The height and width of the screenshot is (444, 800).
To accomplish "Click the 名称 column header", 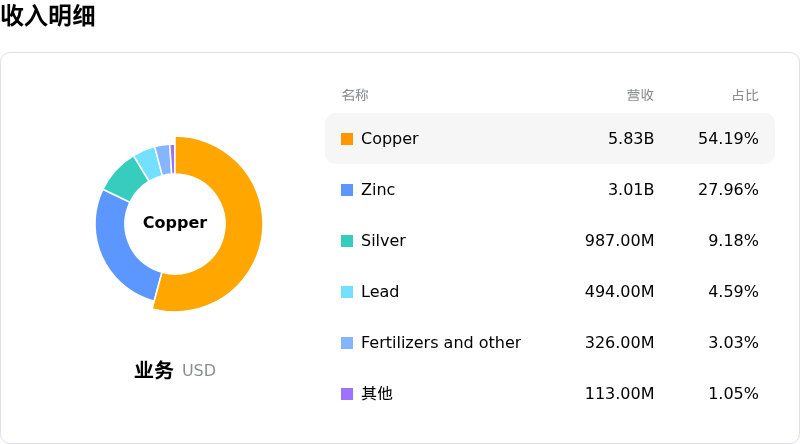I will coord(355,95).
